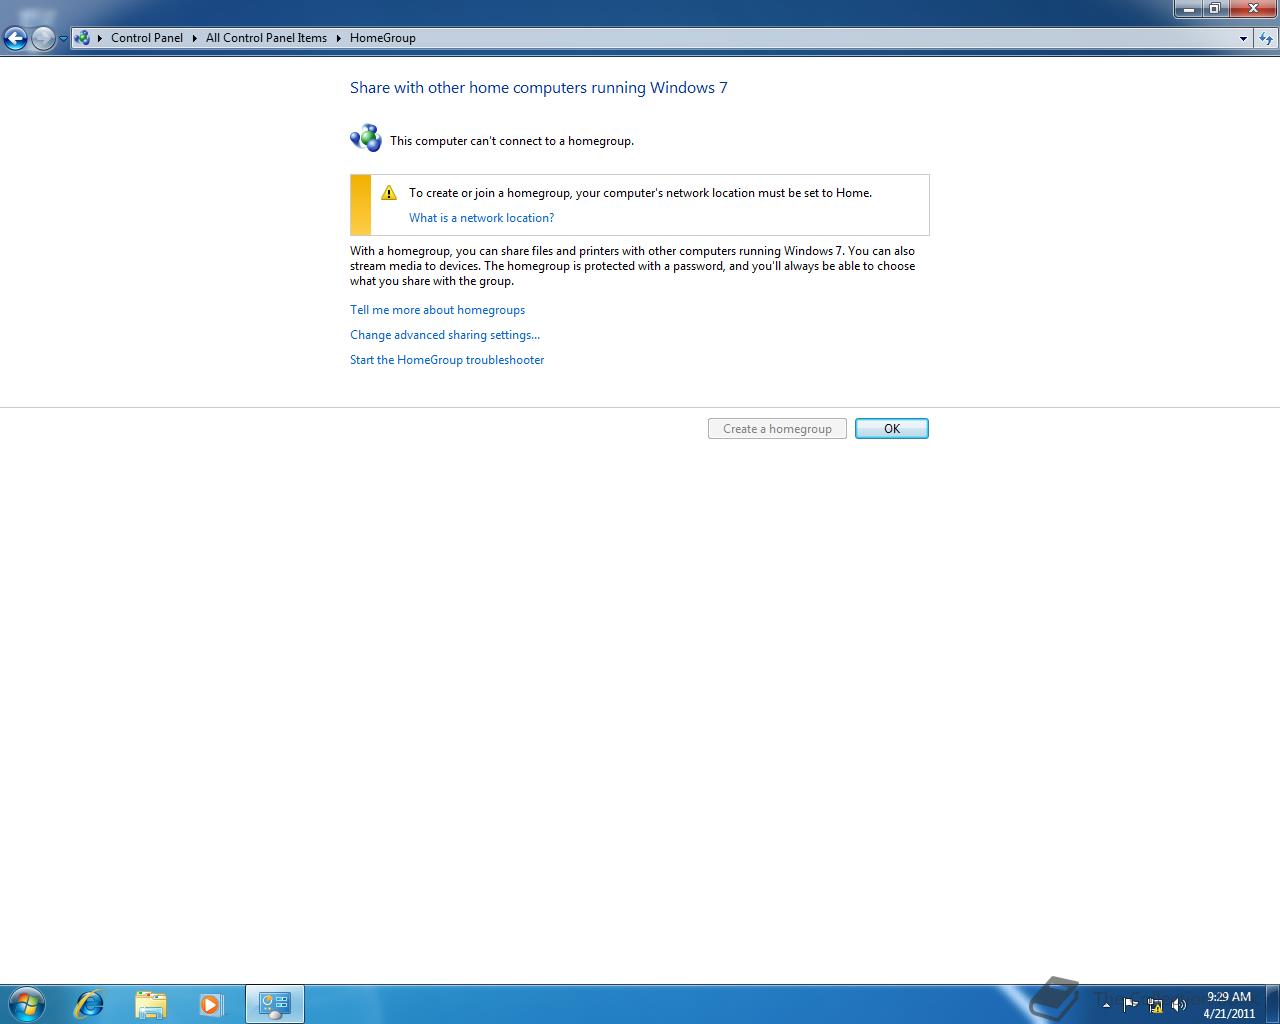Click the yellow warning triangle icon

(389, 193)
